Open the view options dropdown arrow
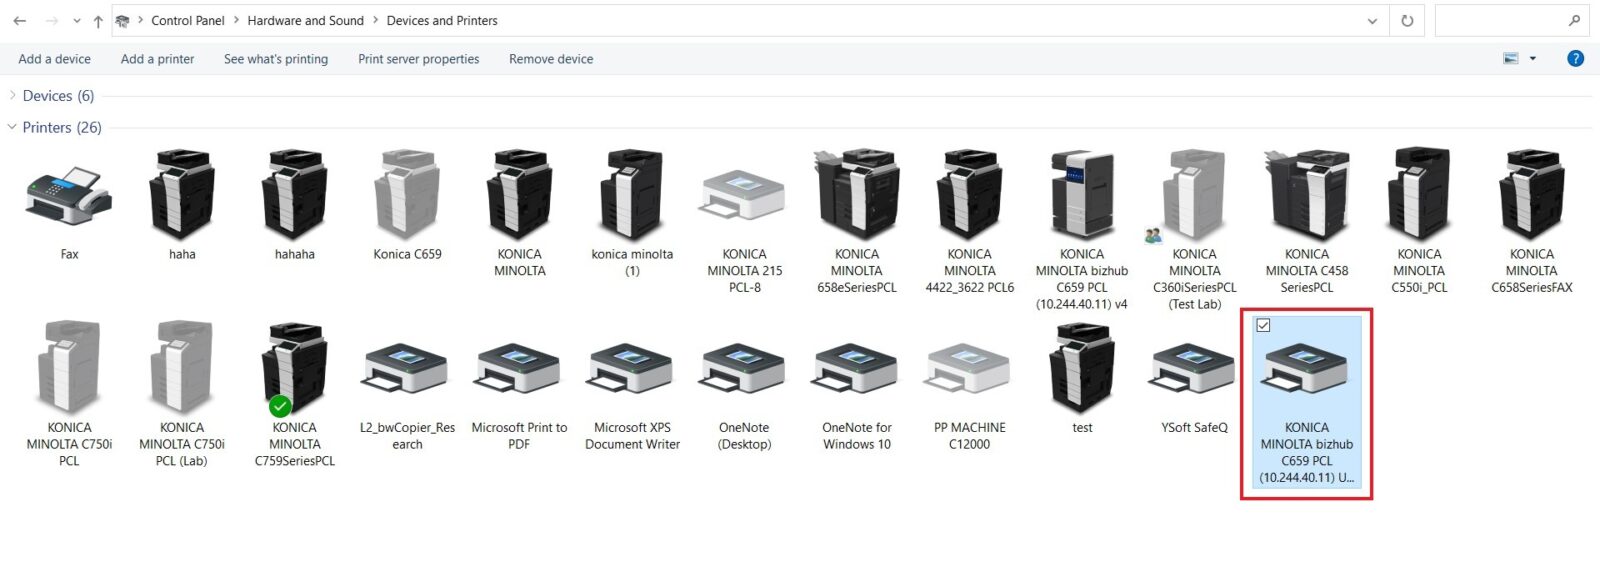 [1532, 59]
